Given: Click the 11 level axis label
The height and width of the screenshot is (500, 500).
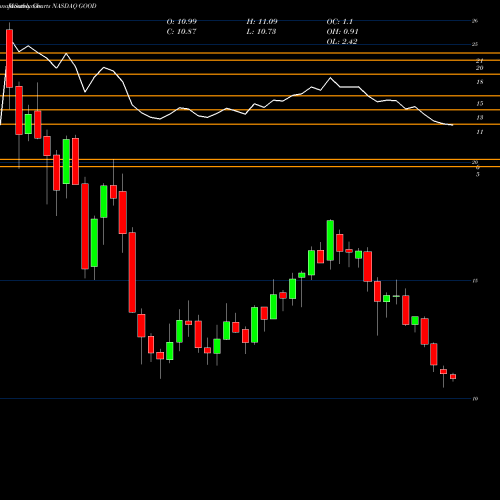Looking at the screenshot, I should [x=480, y=132].
